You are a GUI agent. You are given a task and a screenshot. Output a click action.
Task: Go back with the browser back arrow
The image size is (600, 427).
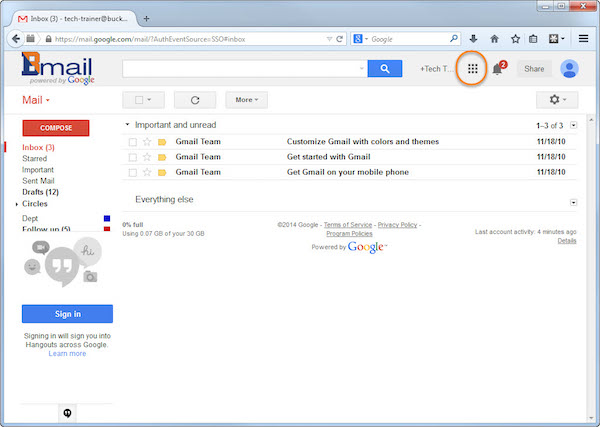16,39
